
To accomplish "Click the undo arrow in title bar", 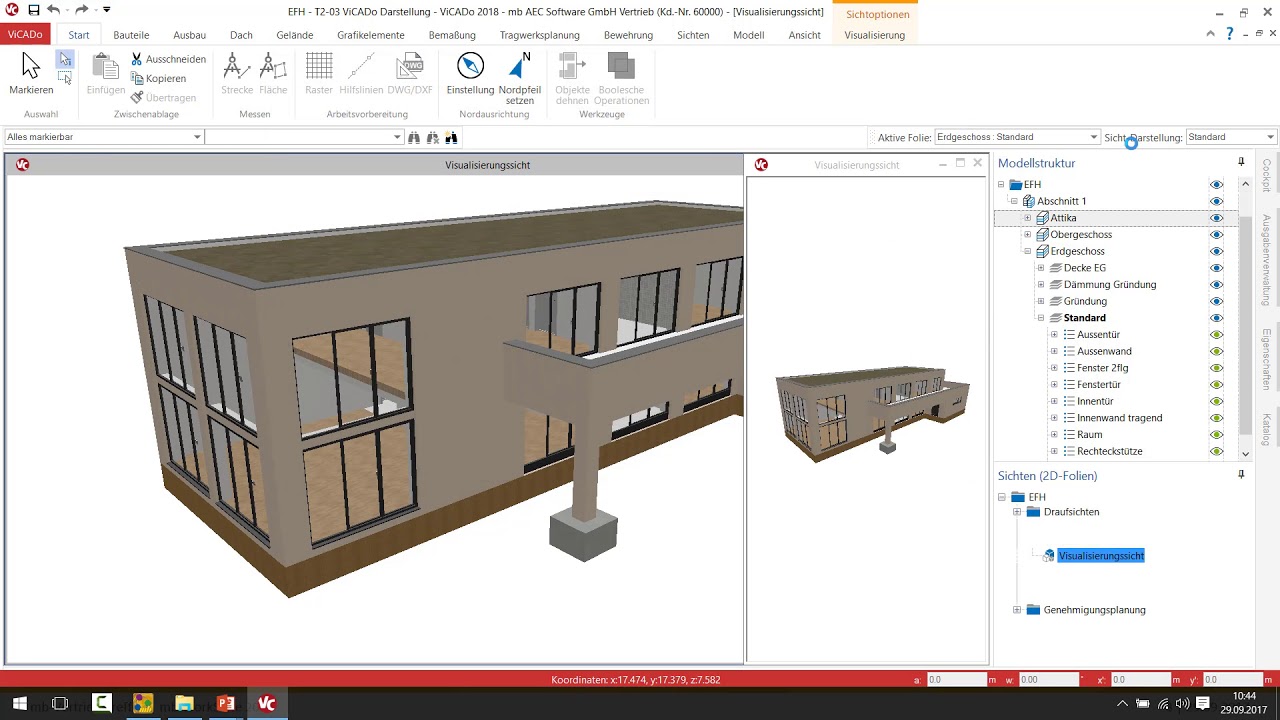I will 54,10.
